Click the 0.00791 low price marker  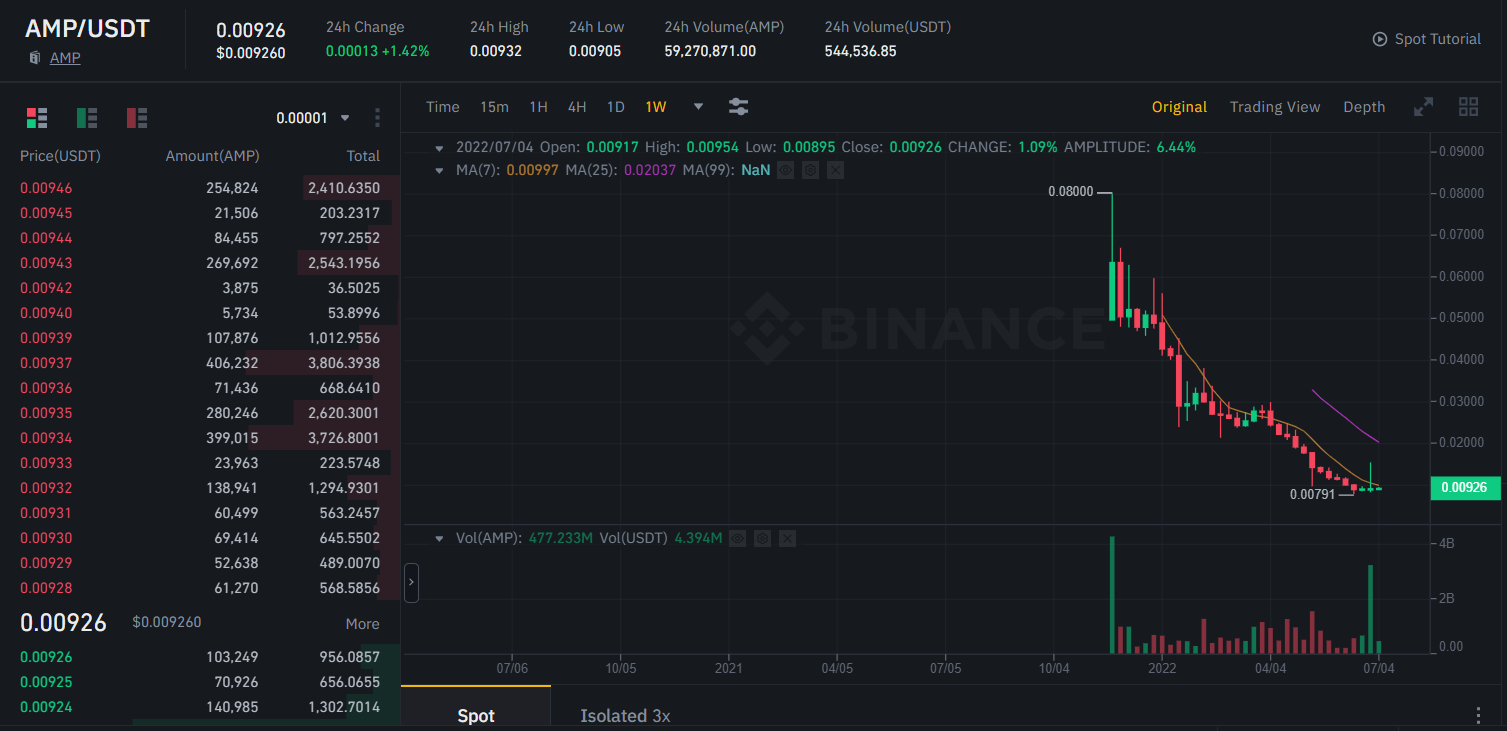tap(1312, 494)
